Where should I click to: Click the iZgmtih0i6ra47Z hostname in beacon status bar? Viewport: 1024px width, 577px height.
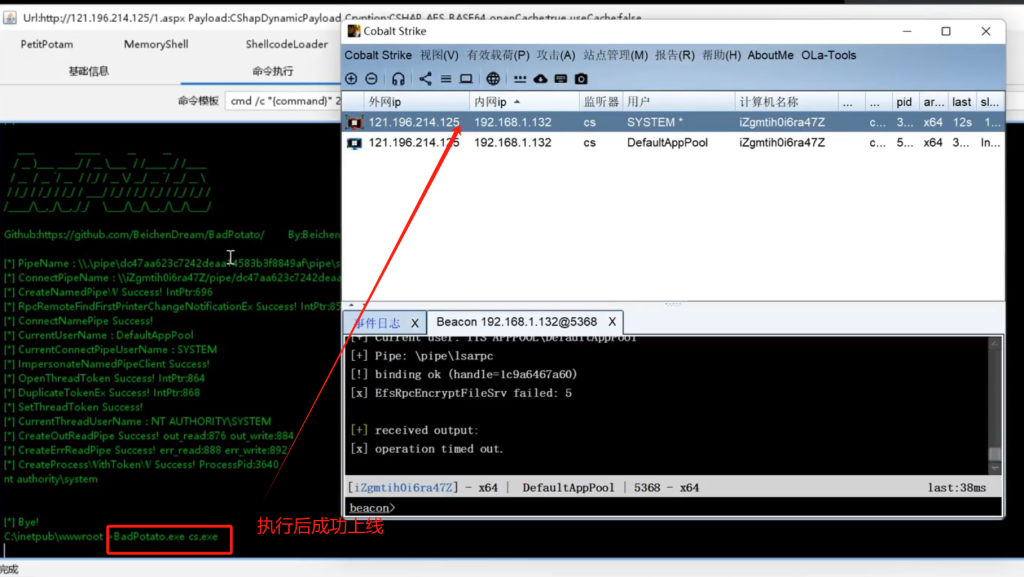pos(403,488)
